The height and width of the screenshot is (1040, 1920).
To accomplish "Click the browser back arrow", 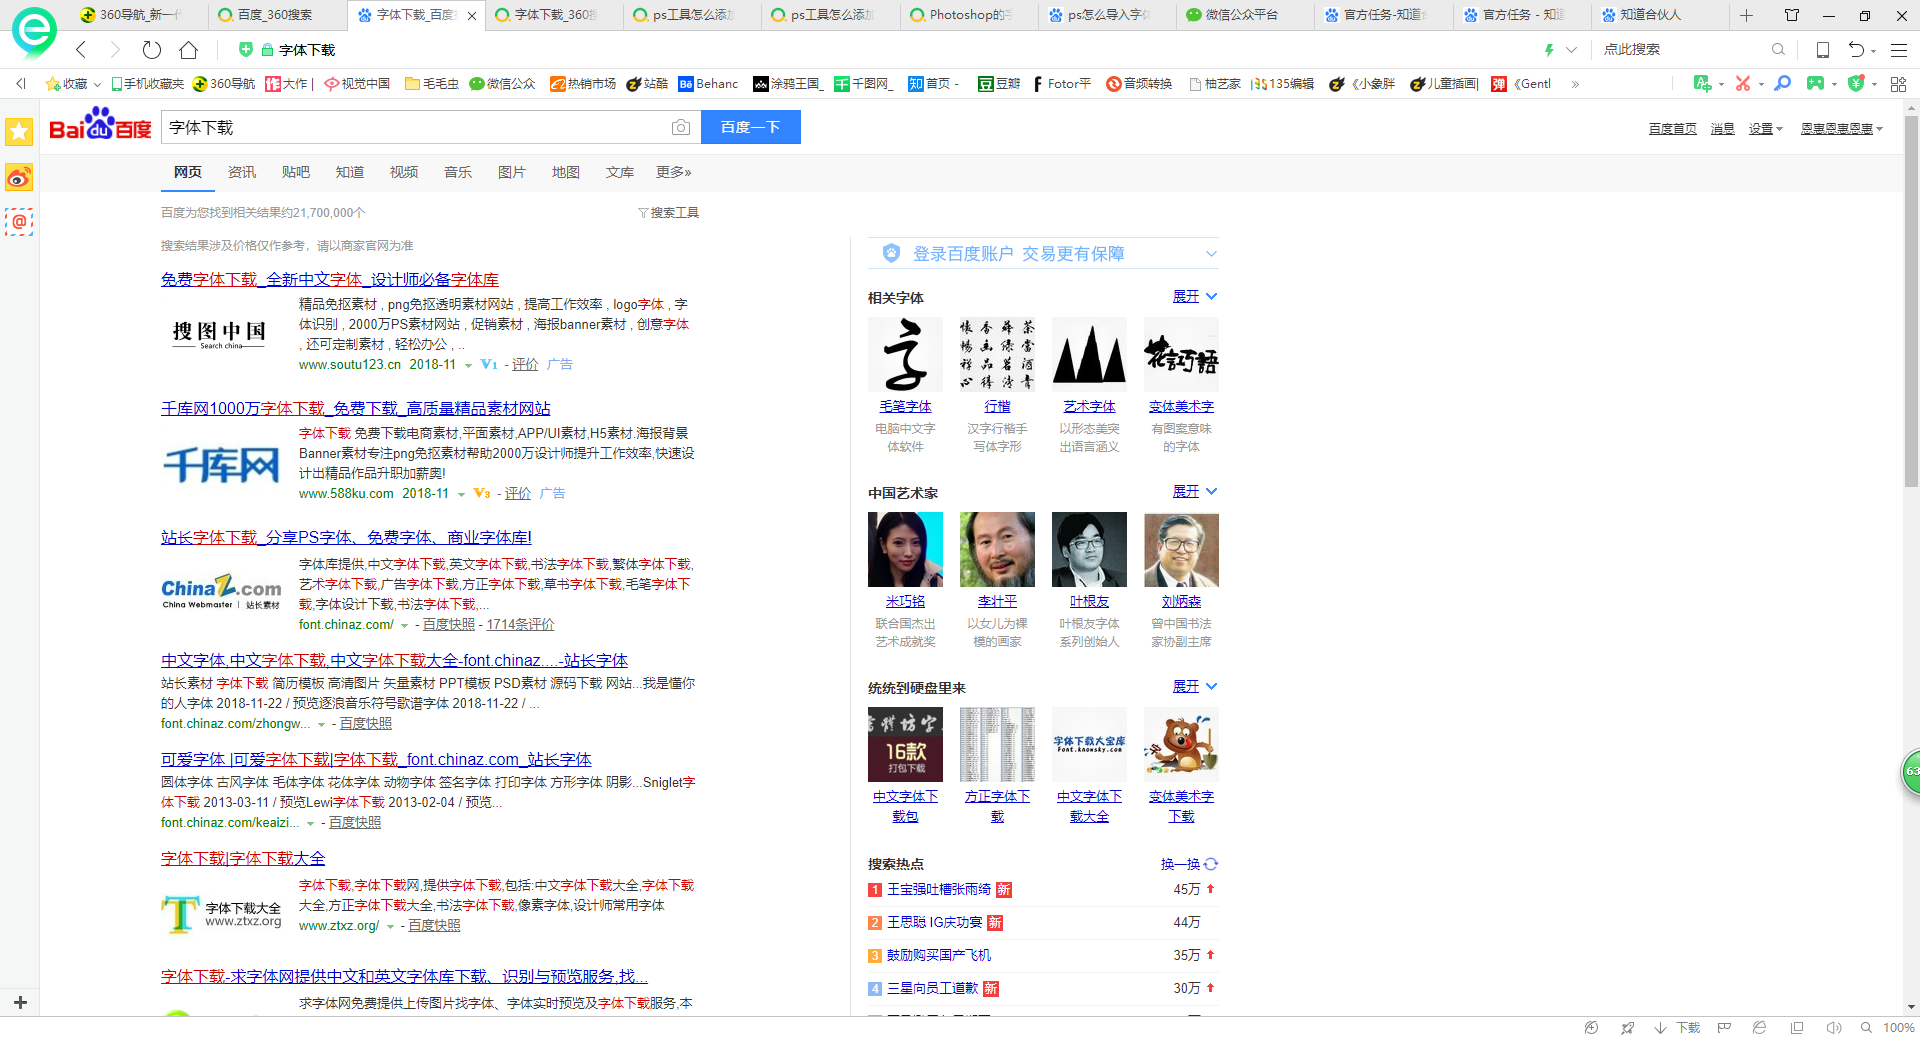I will 82,50.
